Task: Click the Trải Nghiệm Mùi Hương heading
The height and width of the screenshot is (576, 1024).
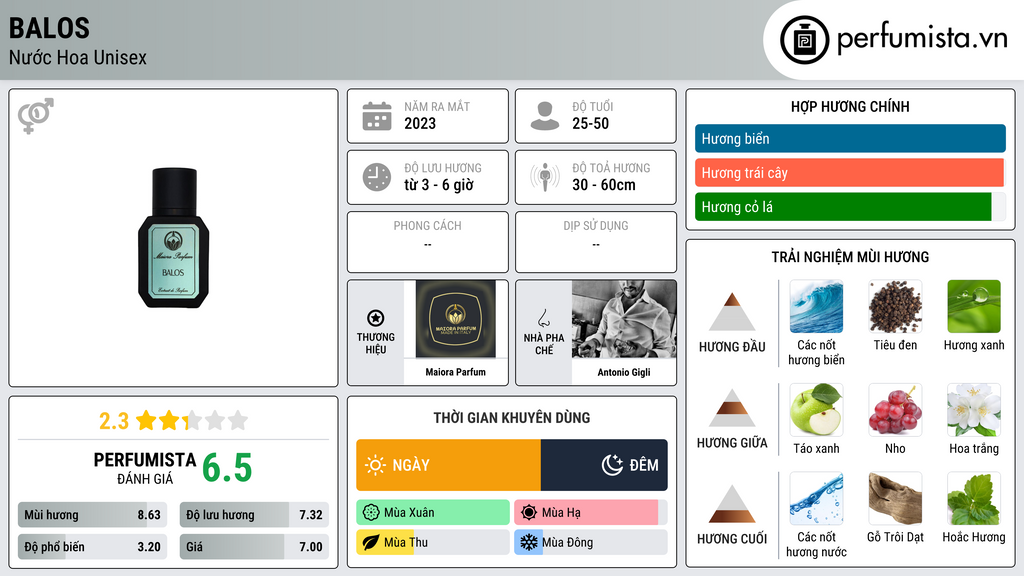Action: [x=850, y=257]
